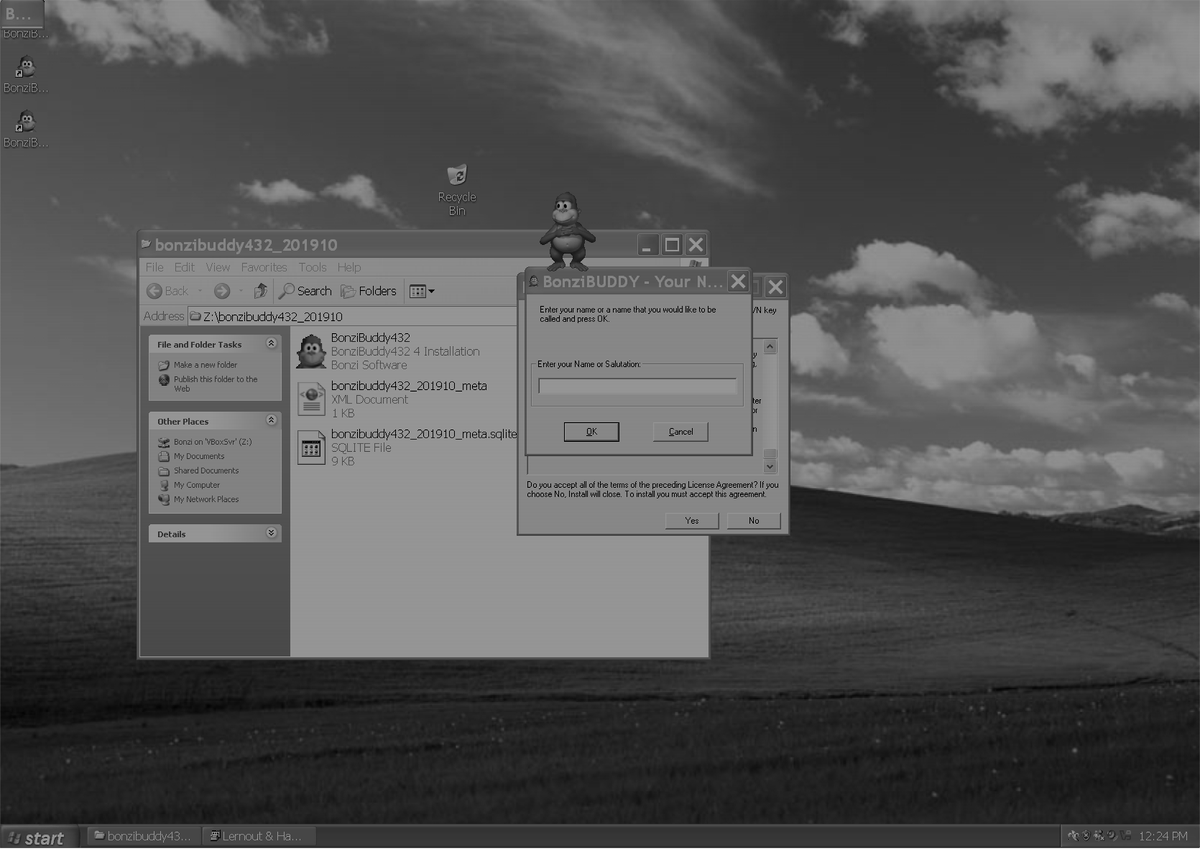Click the Bonzi gorilla character on desktop

tap(567, 231)
